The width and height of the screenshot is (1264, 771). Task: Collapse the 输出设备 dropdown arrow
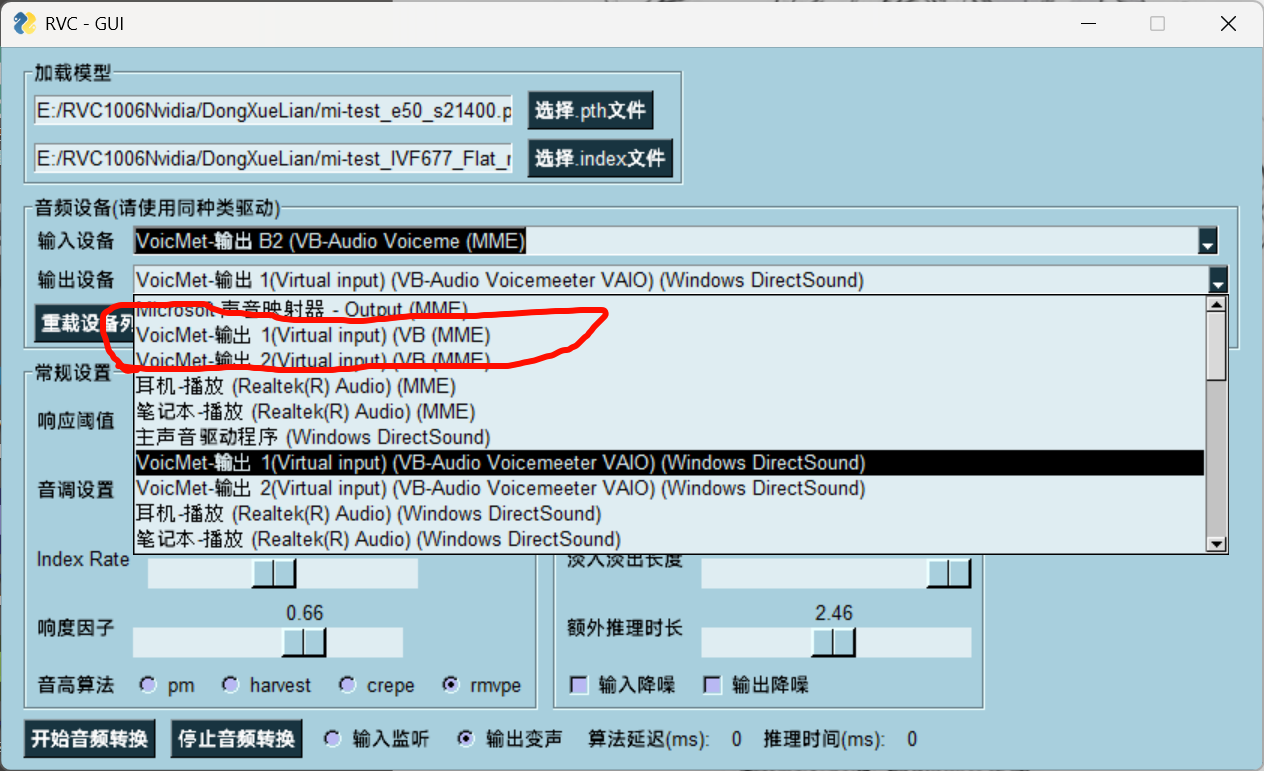[x=1217, y=280]
